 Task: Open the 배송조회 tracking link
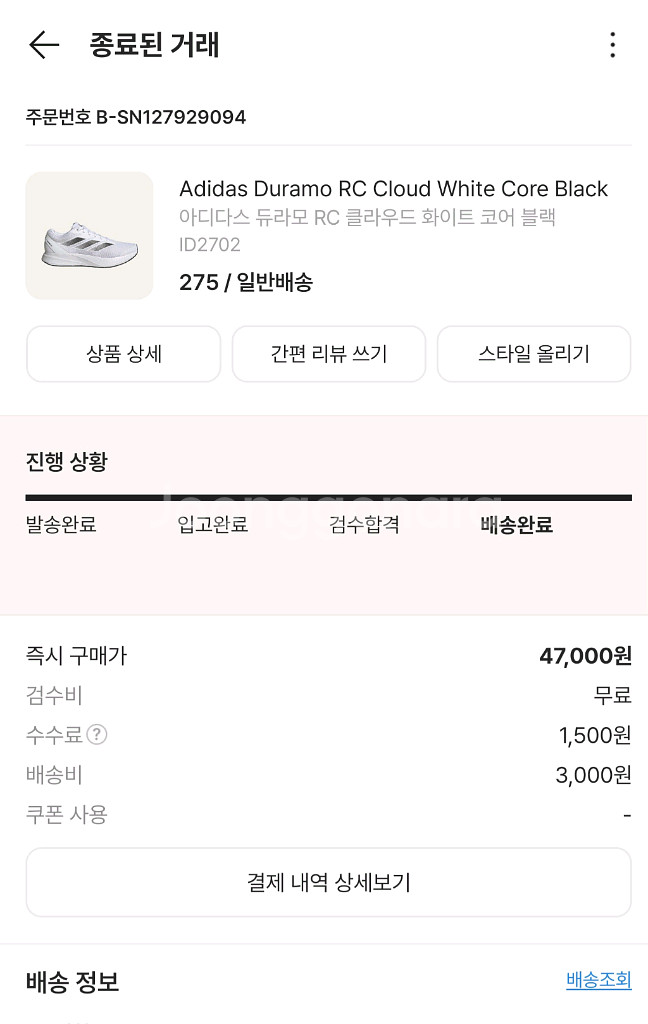(x=598, y=980)
